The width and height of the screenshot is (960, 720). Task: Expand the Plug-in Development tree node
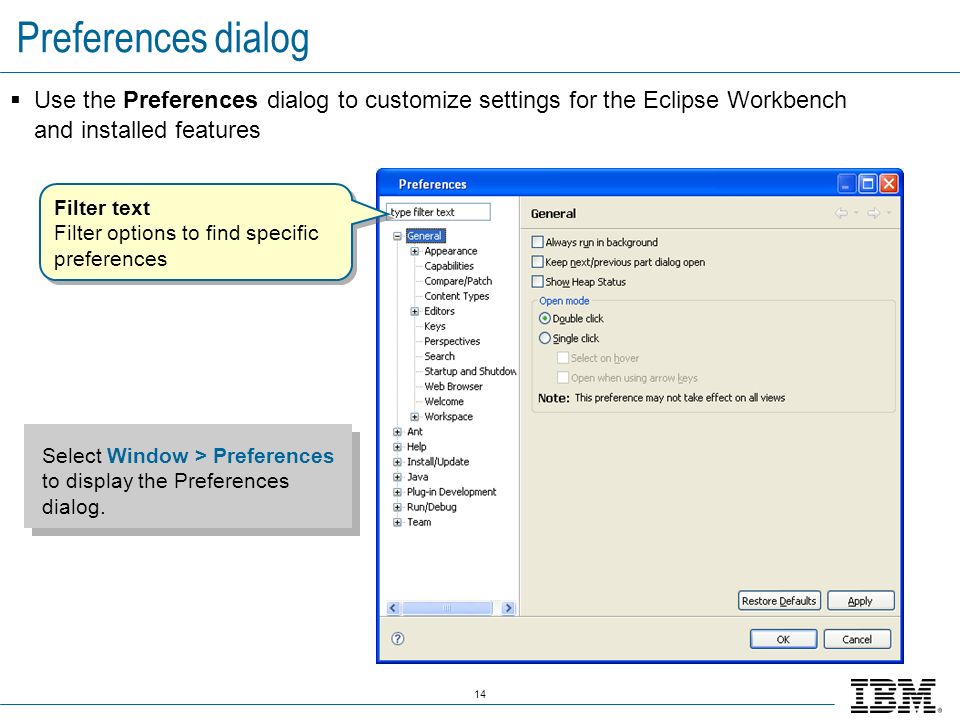tap(397, 492)
